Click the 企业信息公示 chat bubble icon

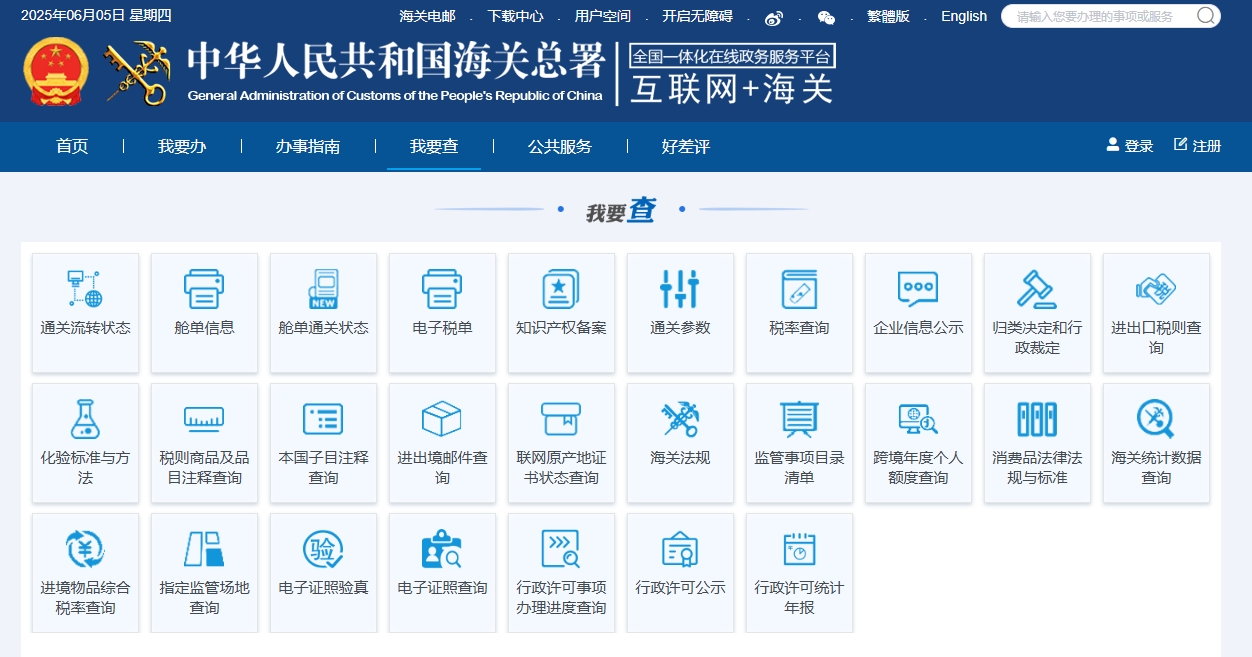pos(918,288)
